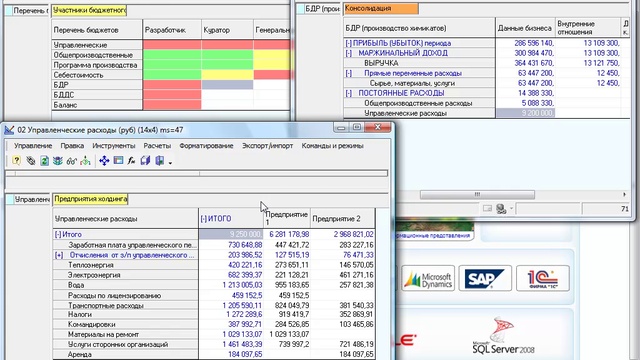
Task: Collapse Прямые переменные расходы row
Action: click(x=348, y=73)
